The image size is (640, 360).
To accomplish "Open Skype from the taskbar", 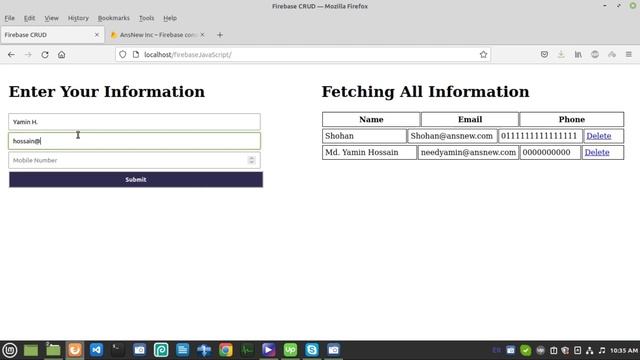I will click(312, 350).
